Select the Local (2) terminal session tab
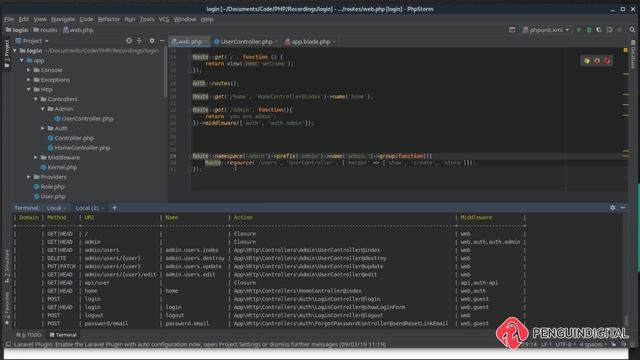 tap(89, 208)
